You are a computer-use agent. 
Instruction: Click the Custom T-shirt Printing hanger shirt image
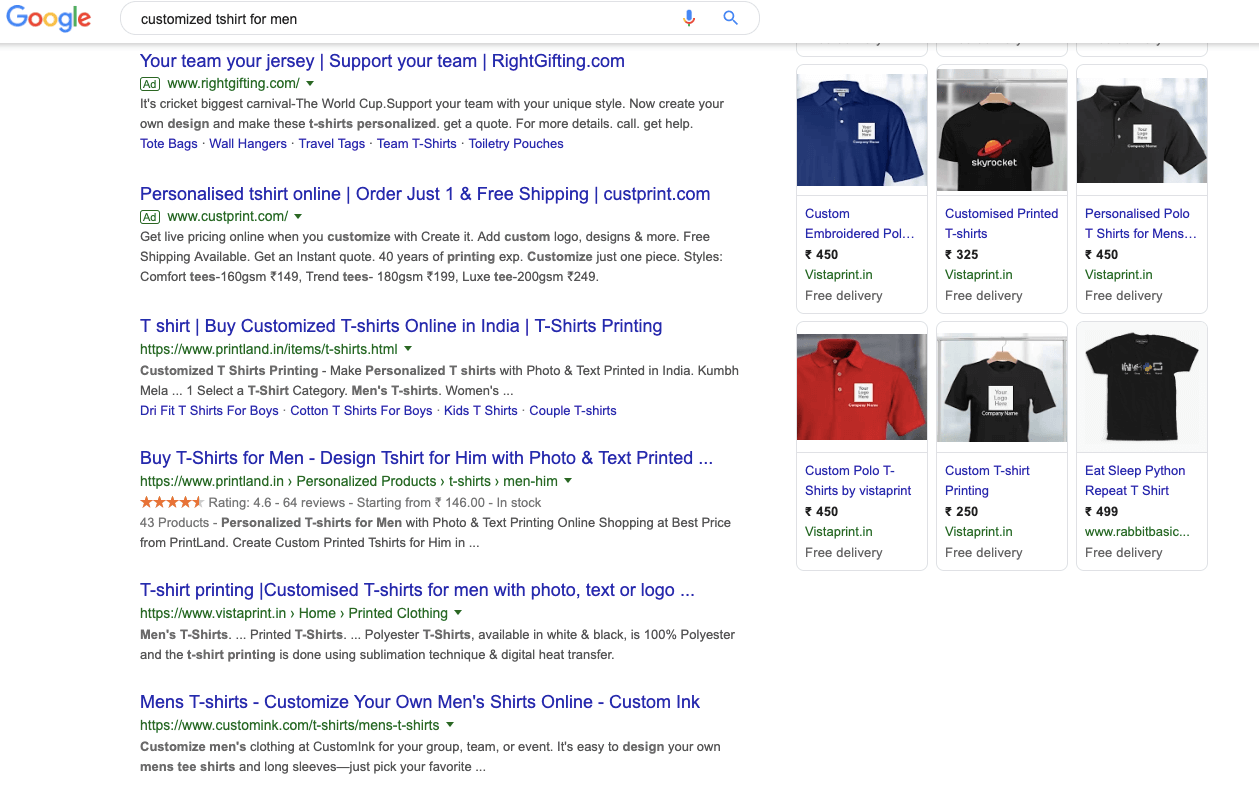click(x=1002, y=388)
